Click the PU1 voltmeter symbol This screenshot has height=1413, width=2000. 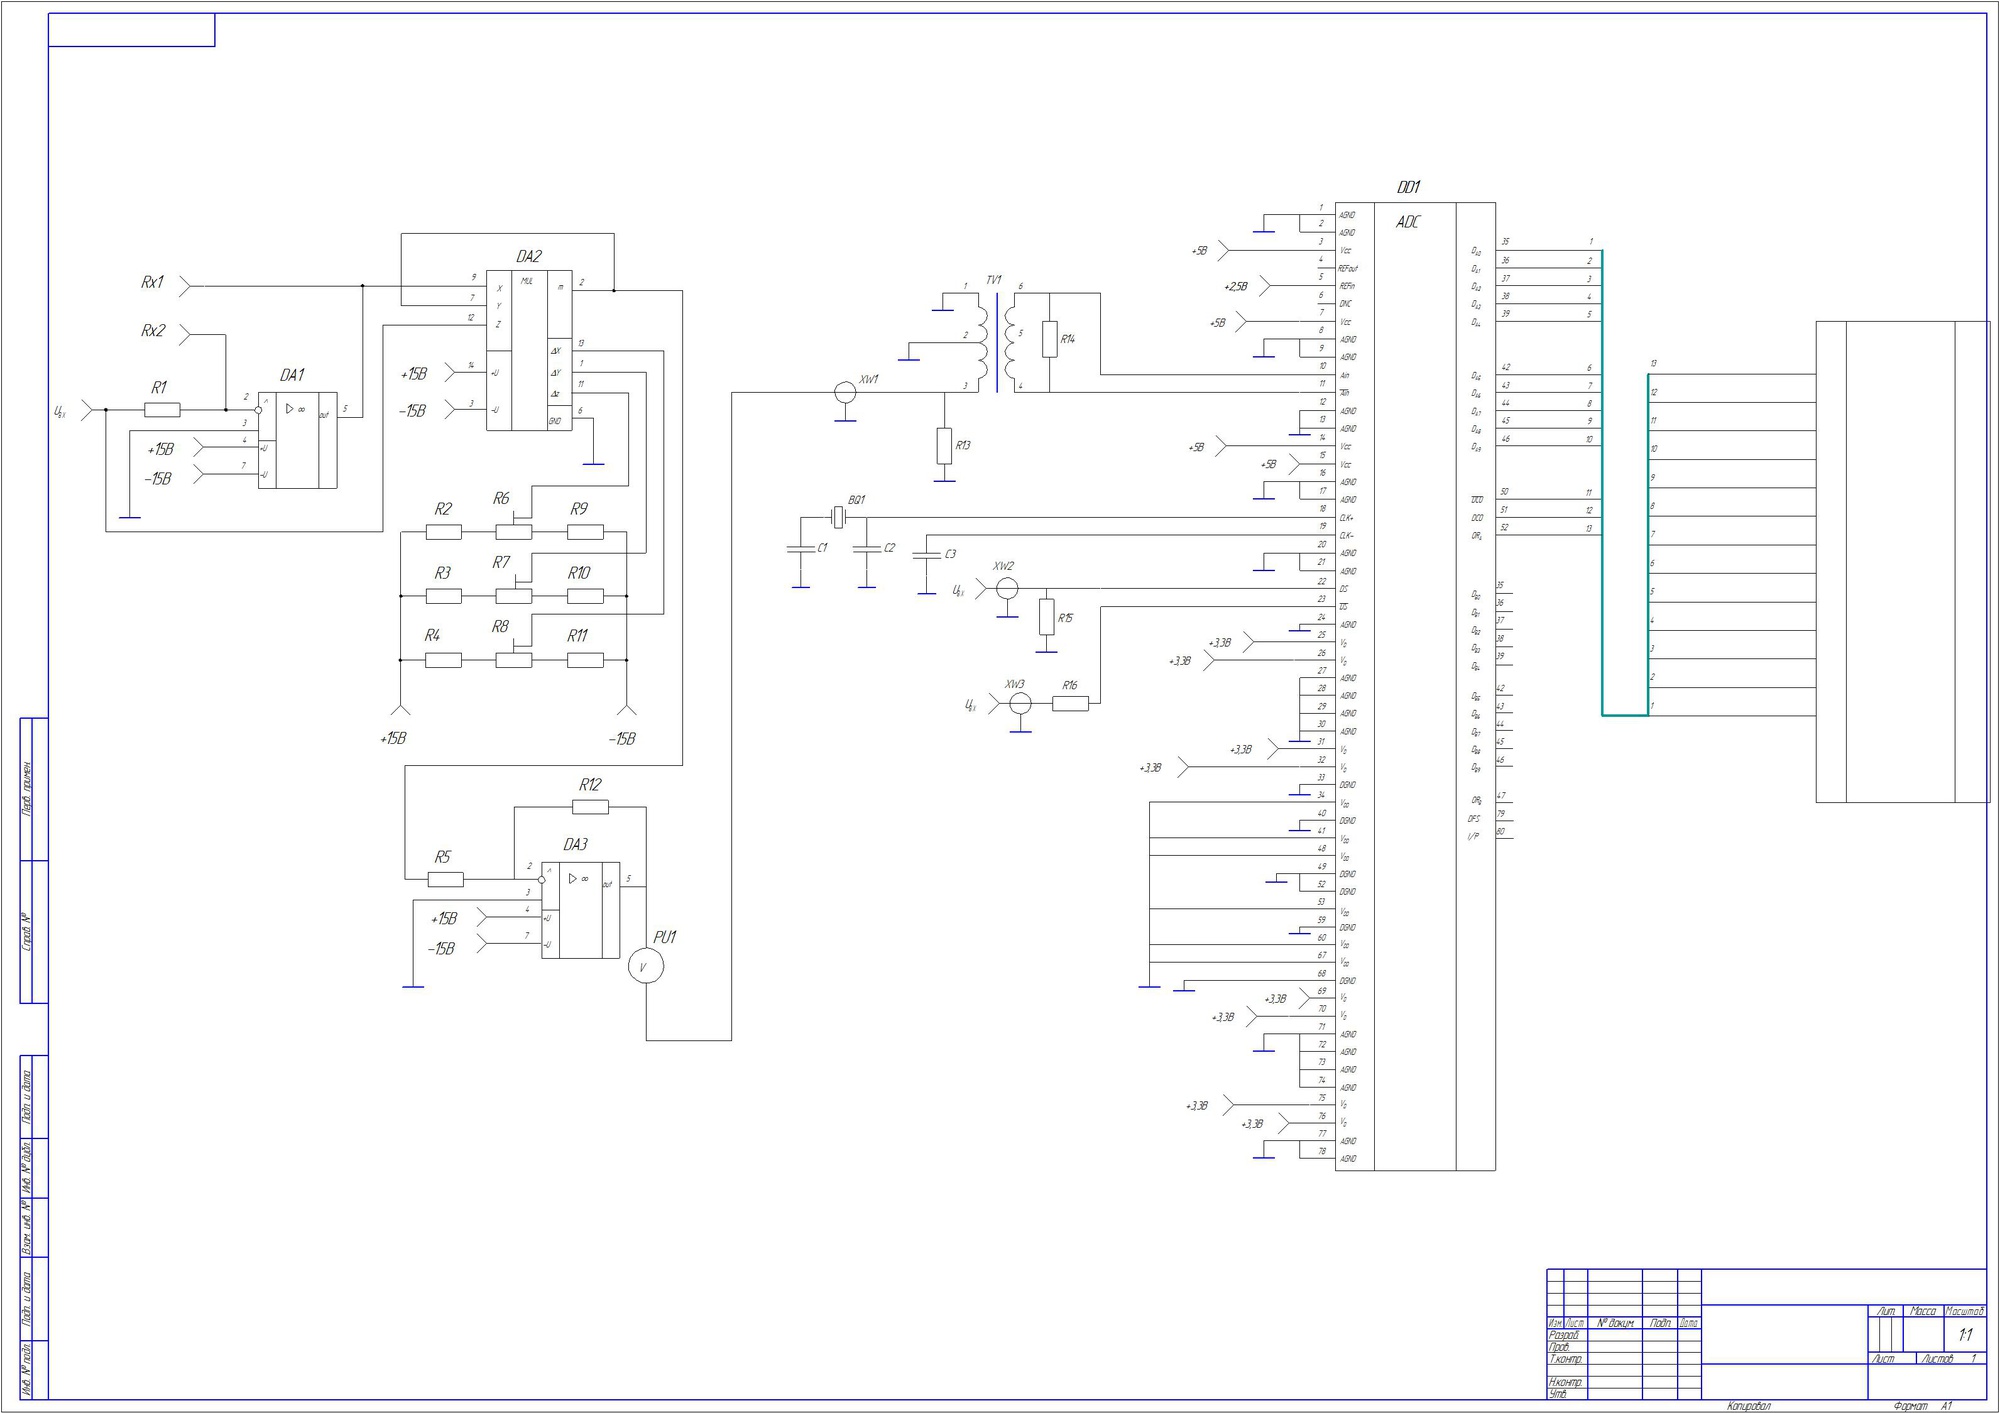coord(645,966)
